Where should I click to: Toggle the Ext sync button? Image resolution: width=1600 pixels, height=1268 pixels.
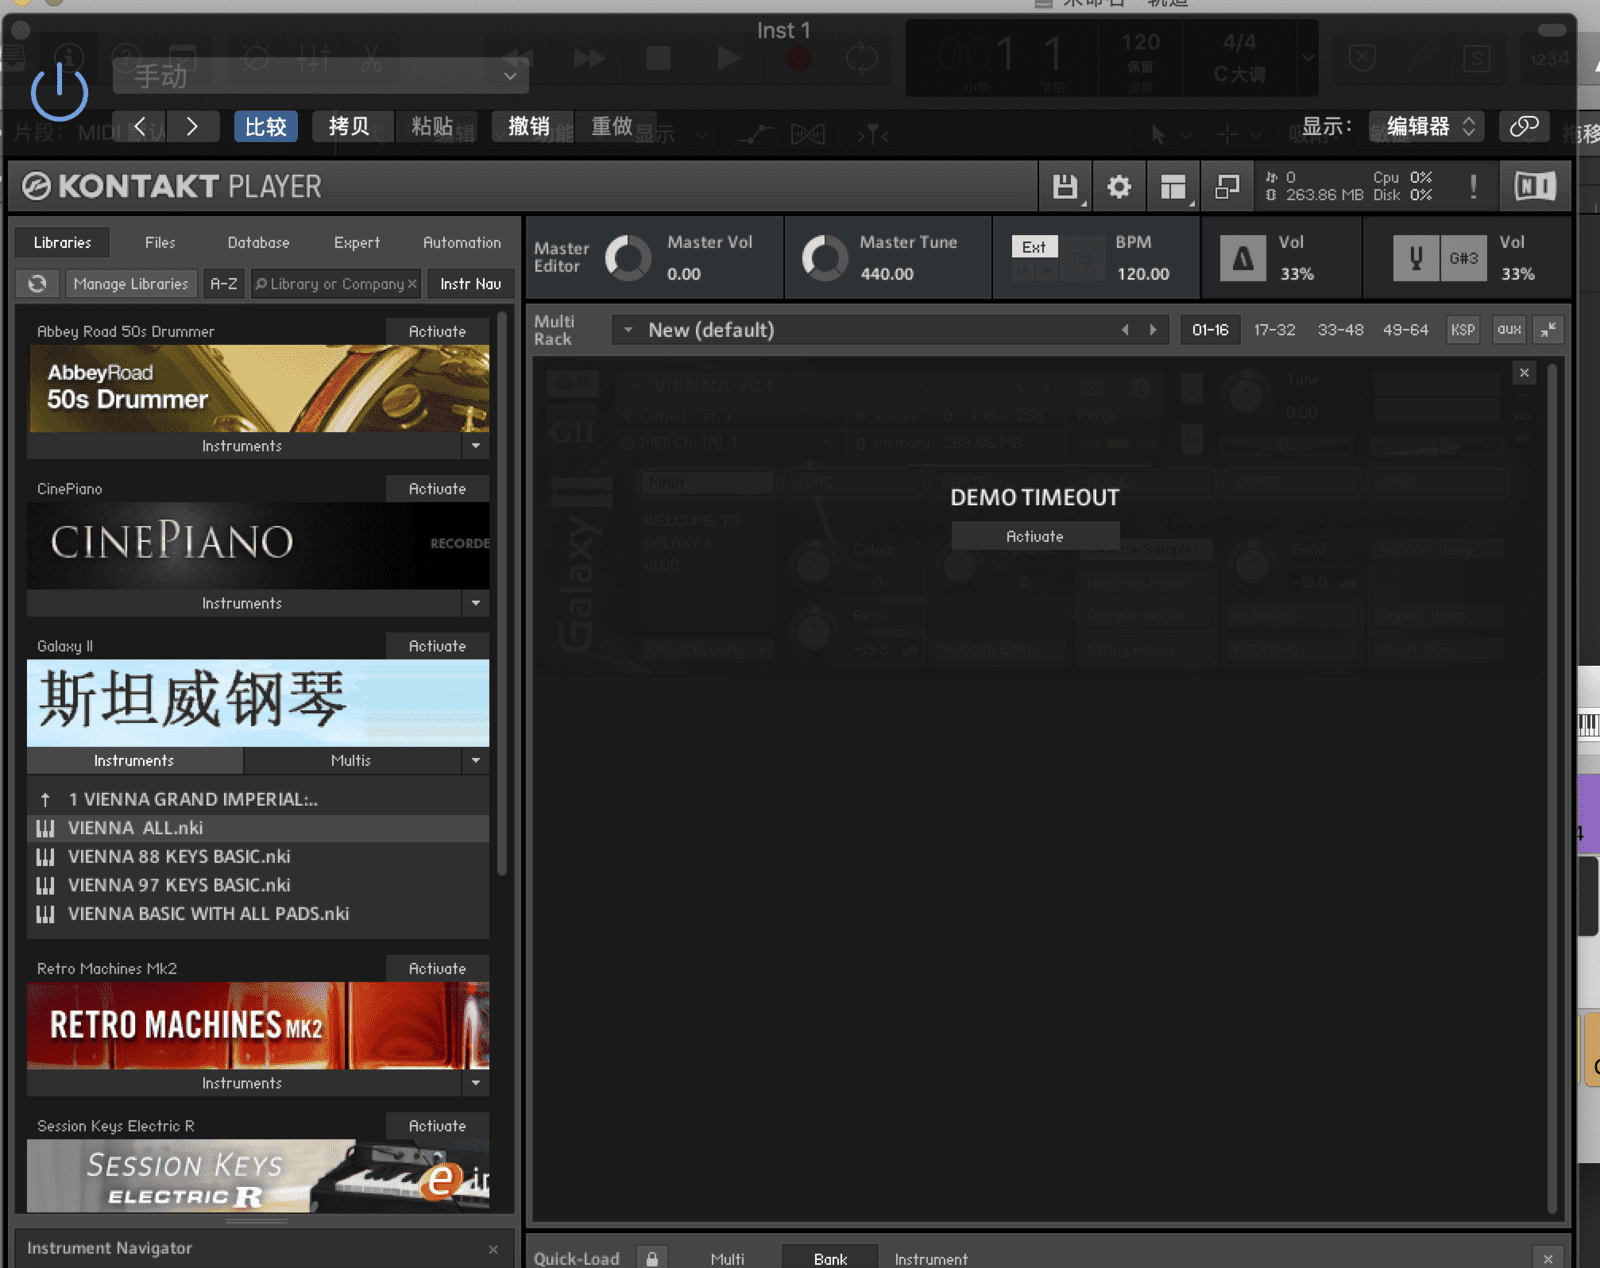pos(1034,247)
